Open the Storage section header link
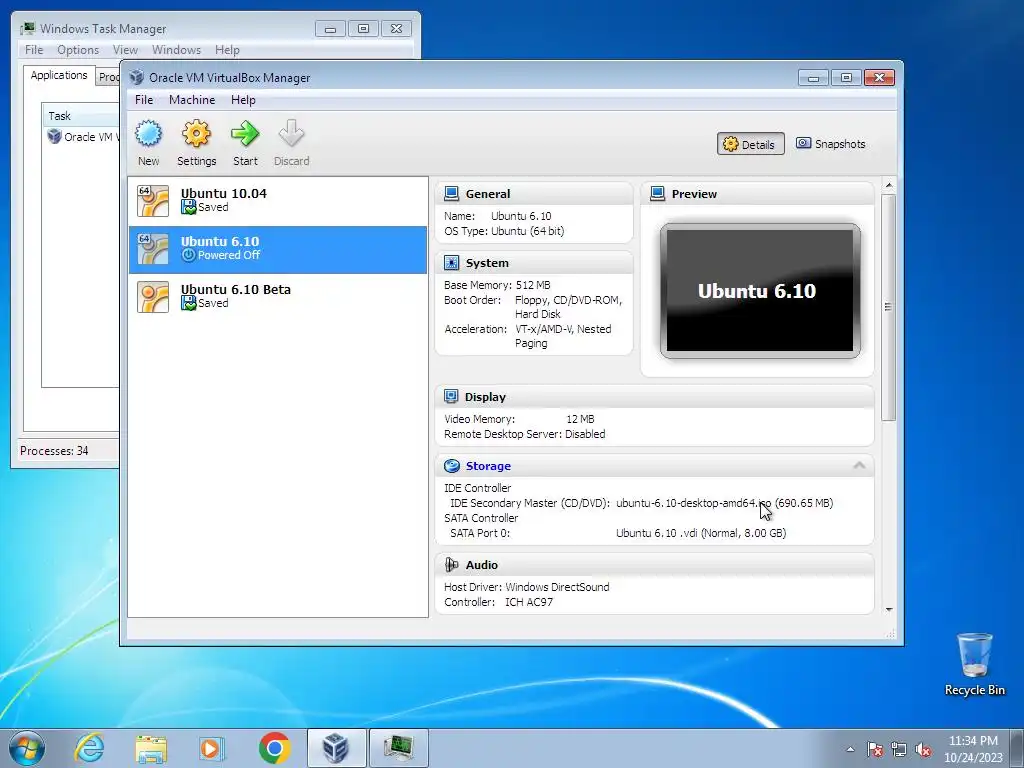1024x768 pixels. [x=488, y=466]
